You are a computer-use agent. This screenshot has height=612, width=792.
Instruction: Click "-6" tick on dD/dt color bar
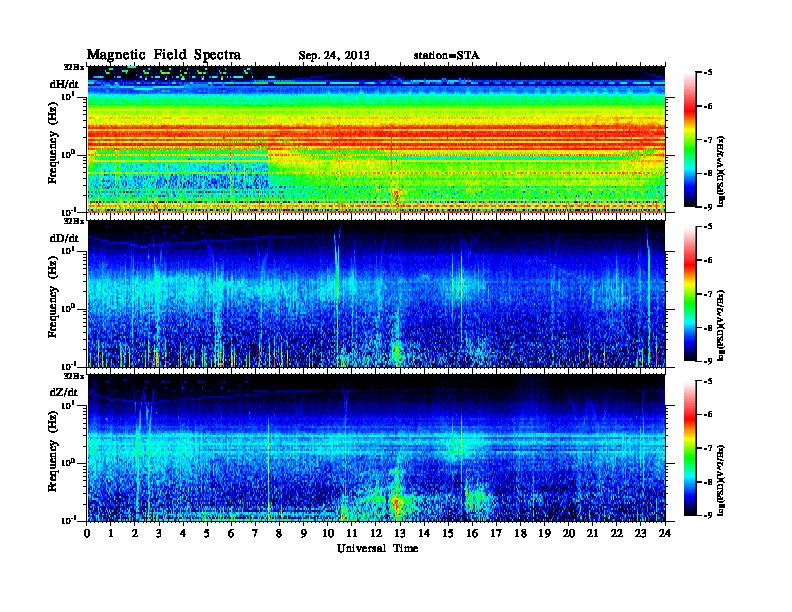coord(708,261)
